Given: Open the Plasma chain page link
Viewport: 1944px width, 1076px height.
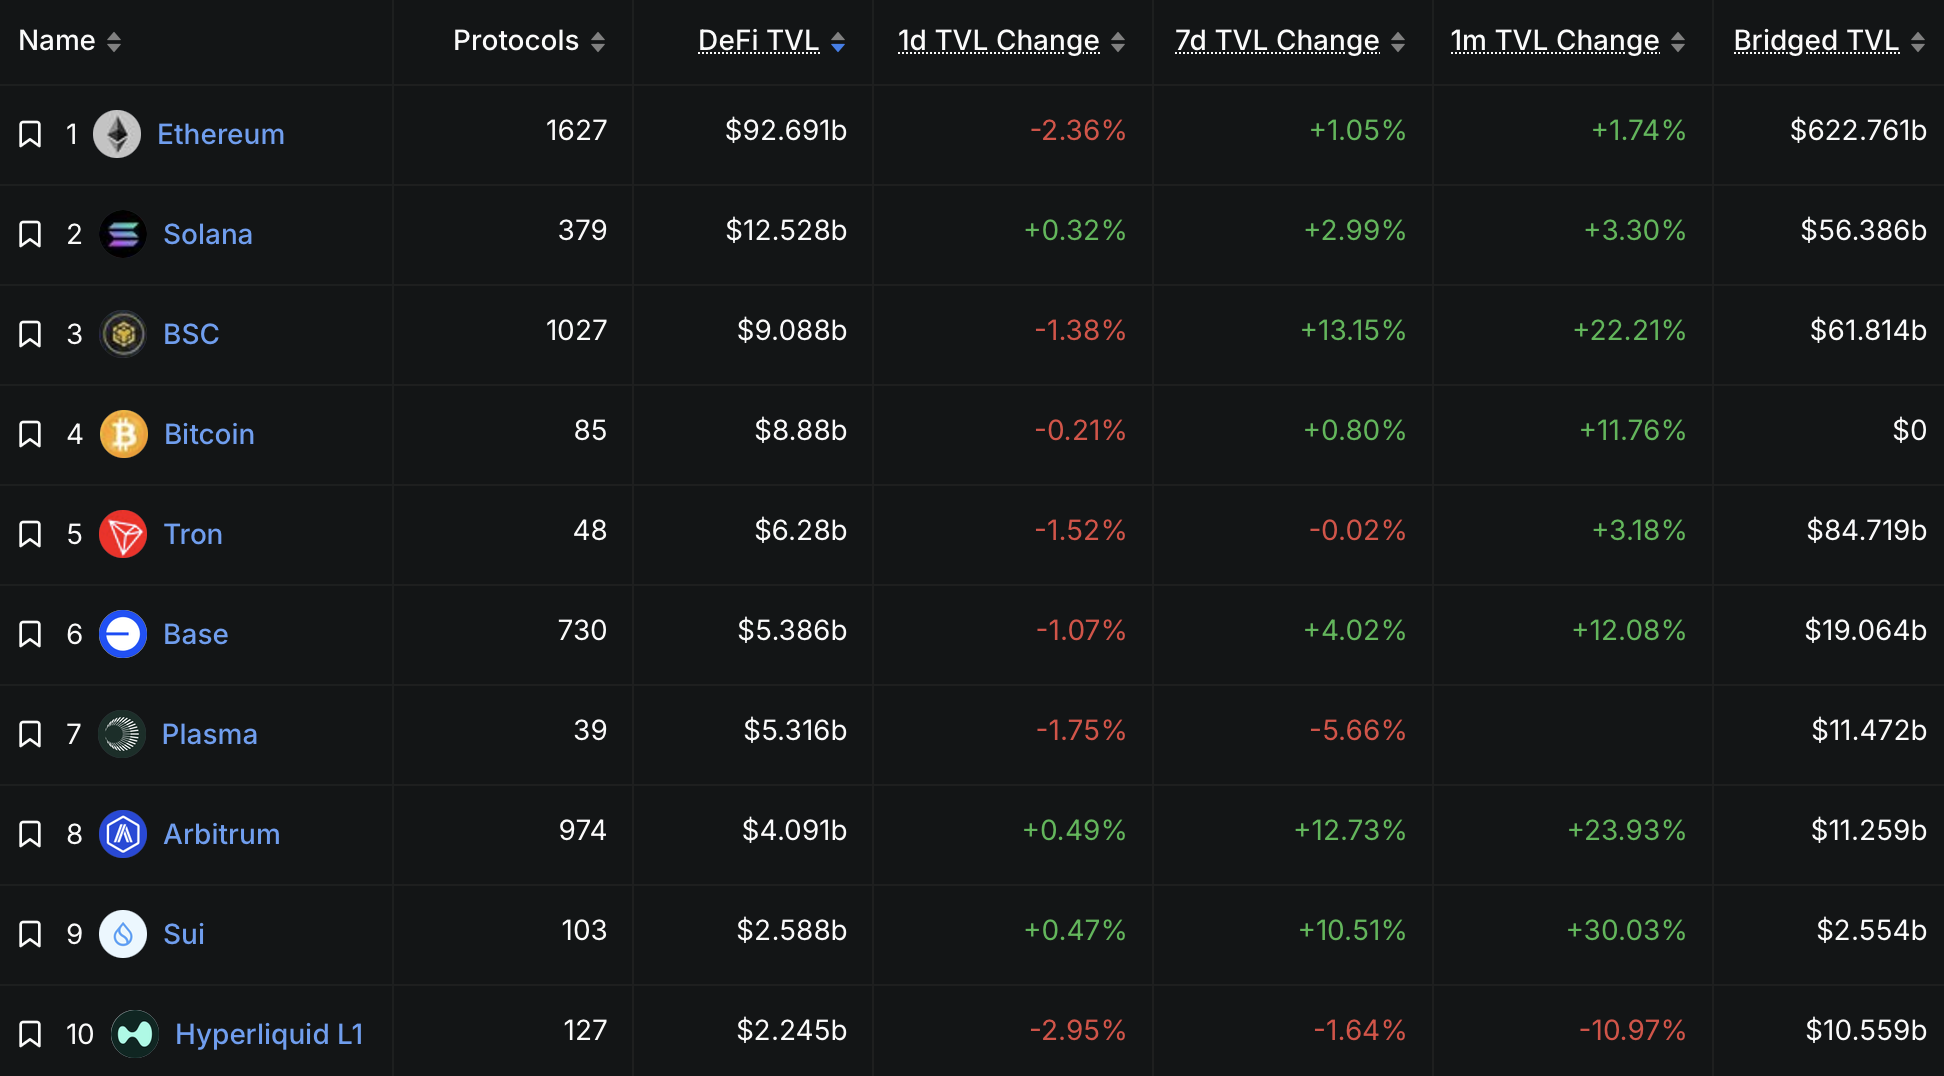Looking at the screenshot, I should [x=210, y=734].
